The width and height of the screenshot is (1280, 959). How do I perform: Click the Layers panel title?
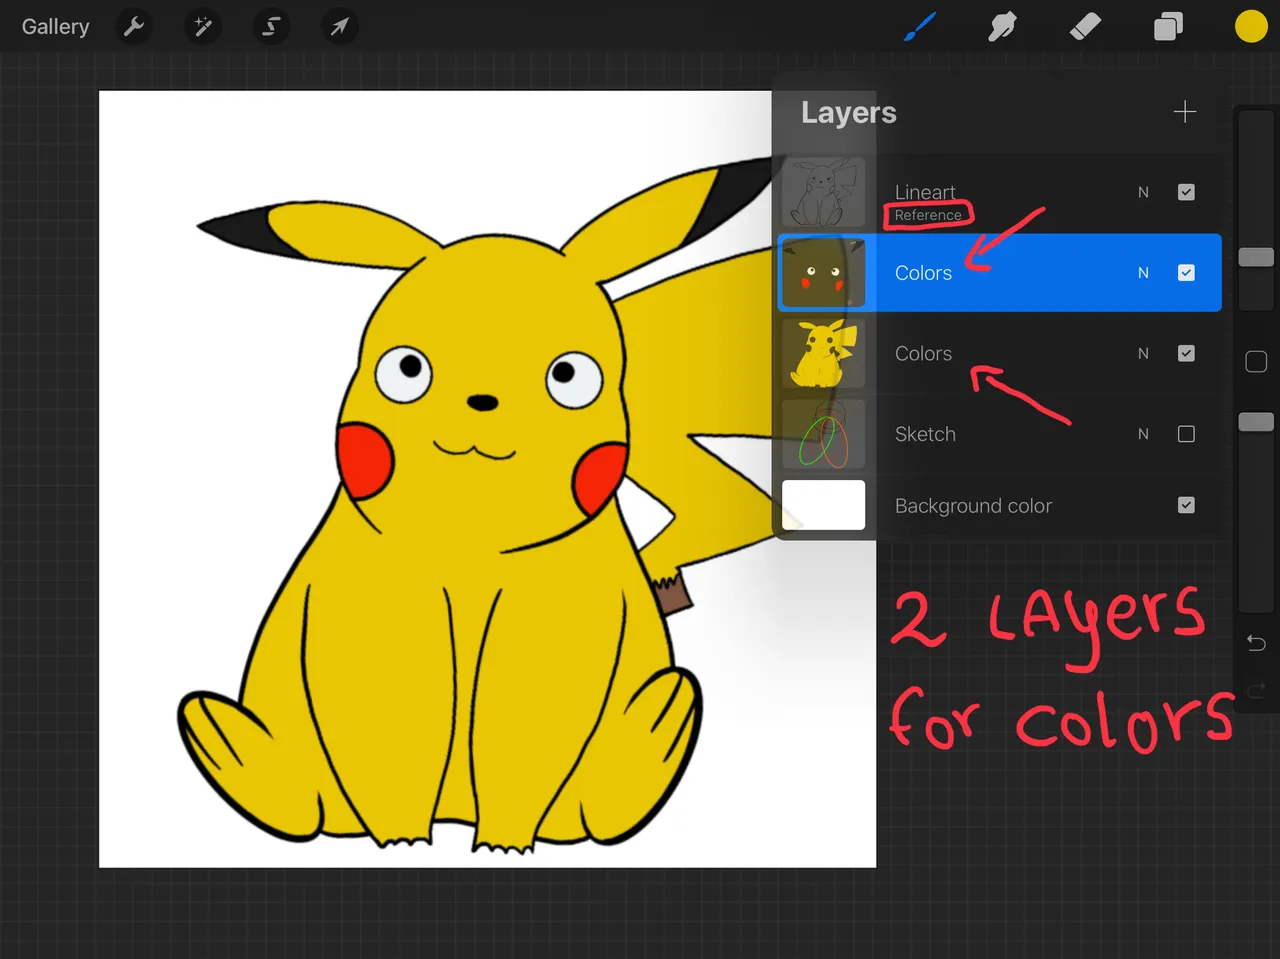click(848, 113)
